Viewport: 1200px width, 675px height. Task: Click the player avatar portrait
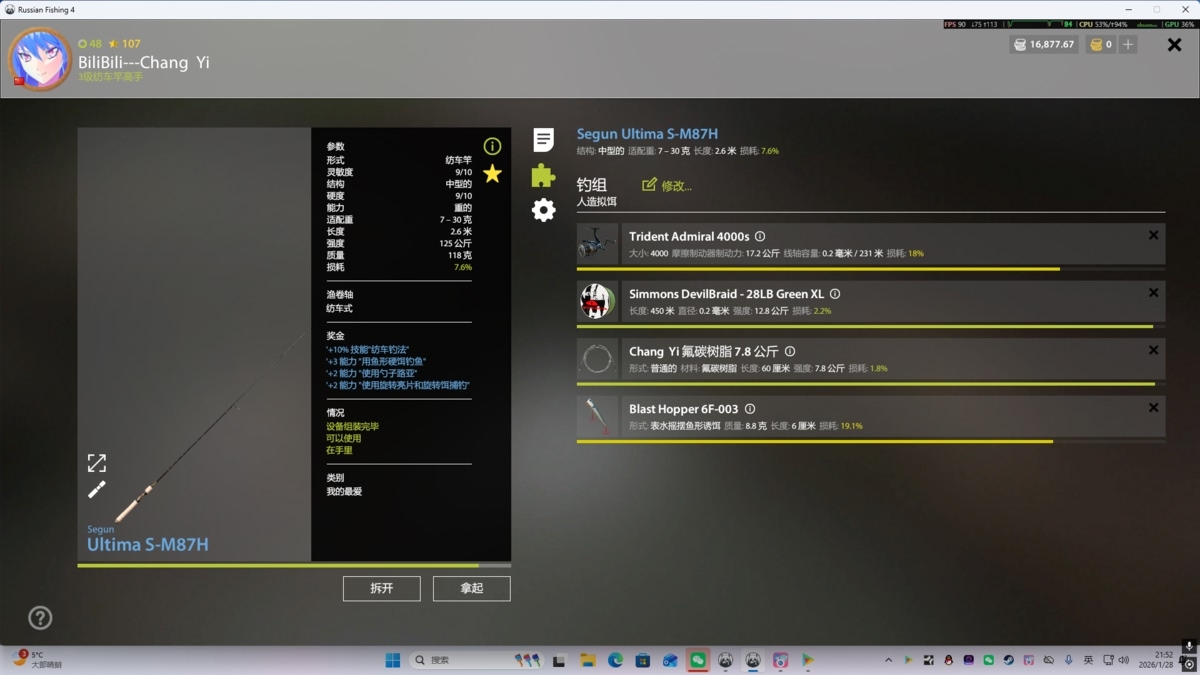click(x=41, y=59)
